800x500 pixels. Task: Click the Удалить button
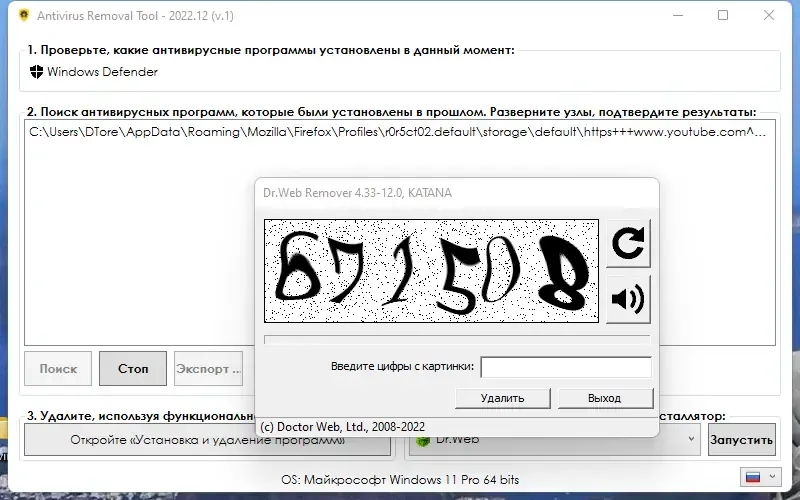coord(503,398)
